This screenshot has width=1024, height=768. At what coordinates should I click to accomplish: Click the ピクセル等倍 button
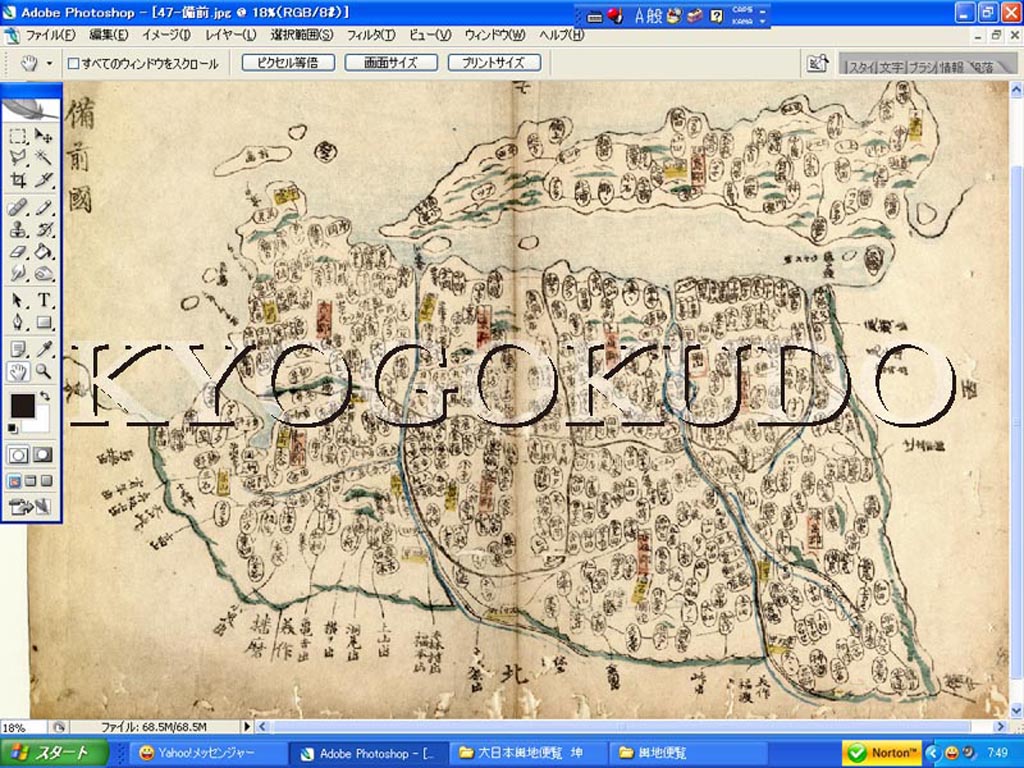click(x=287, y=63)
